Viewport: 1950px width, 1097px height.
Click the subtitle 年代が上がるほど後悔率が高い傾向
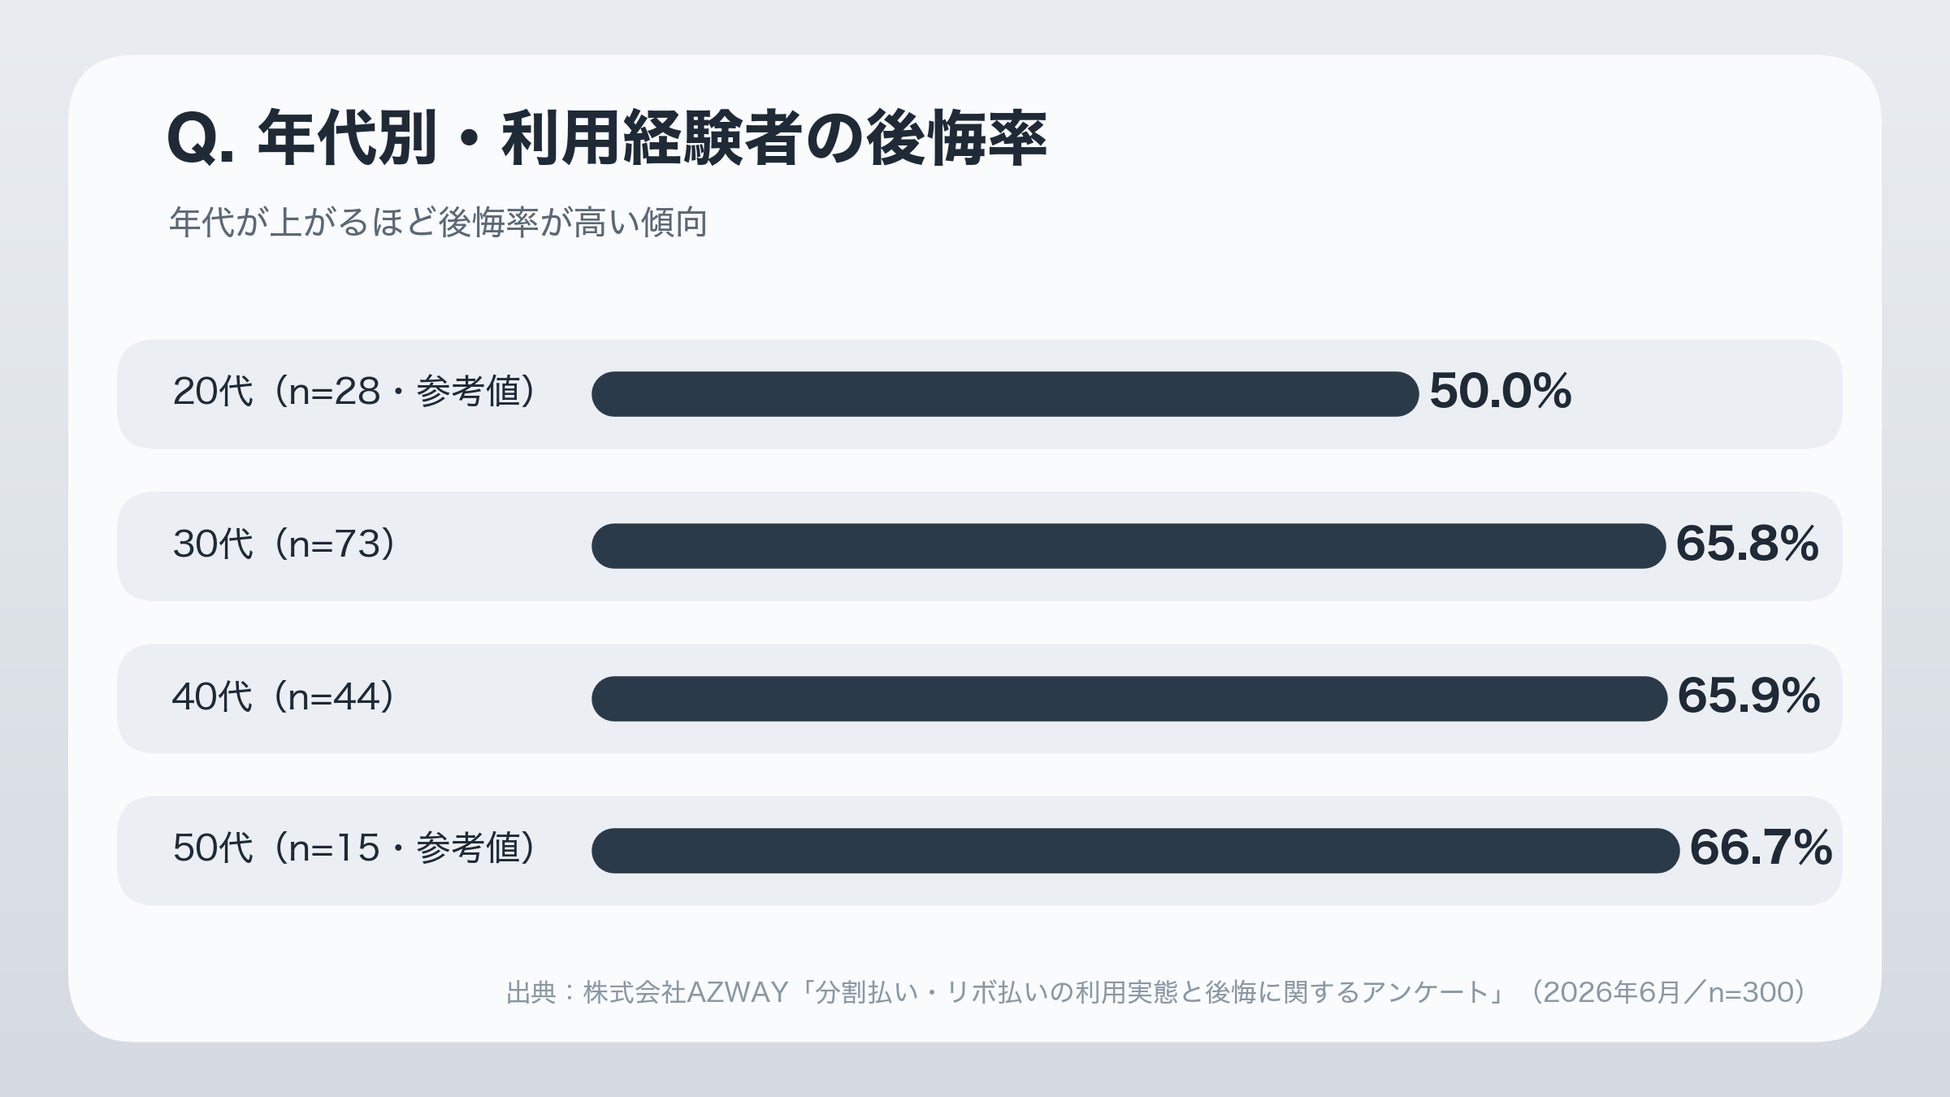438,222
